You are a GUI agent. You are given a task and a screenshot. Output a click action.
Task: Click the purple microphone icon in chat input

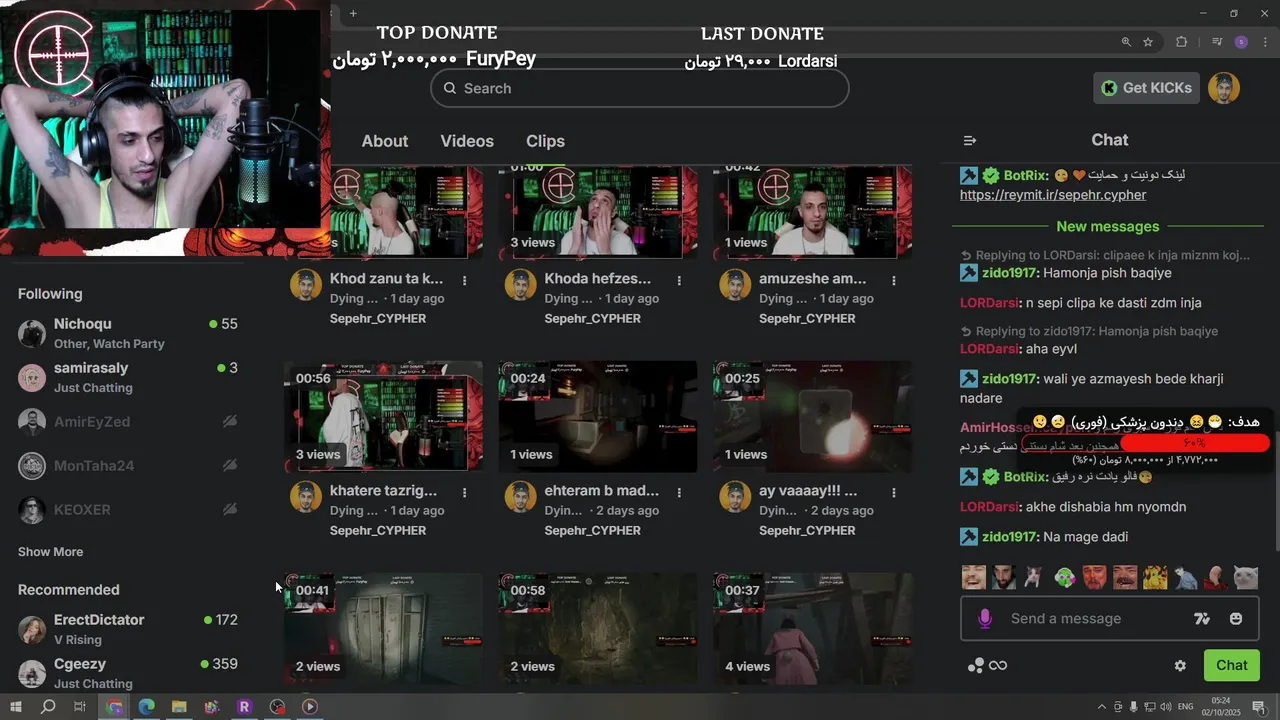985,619
